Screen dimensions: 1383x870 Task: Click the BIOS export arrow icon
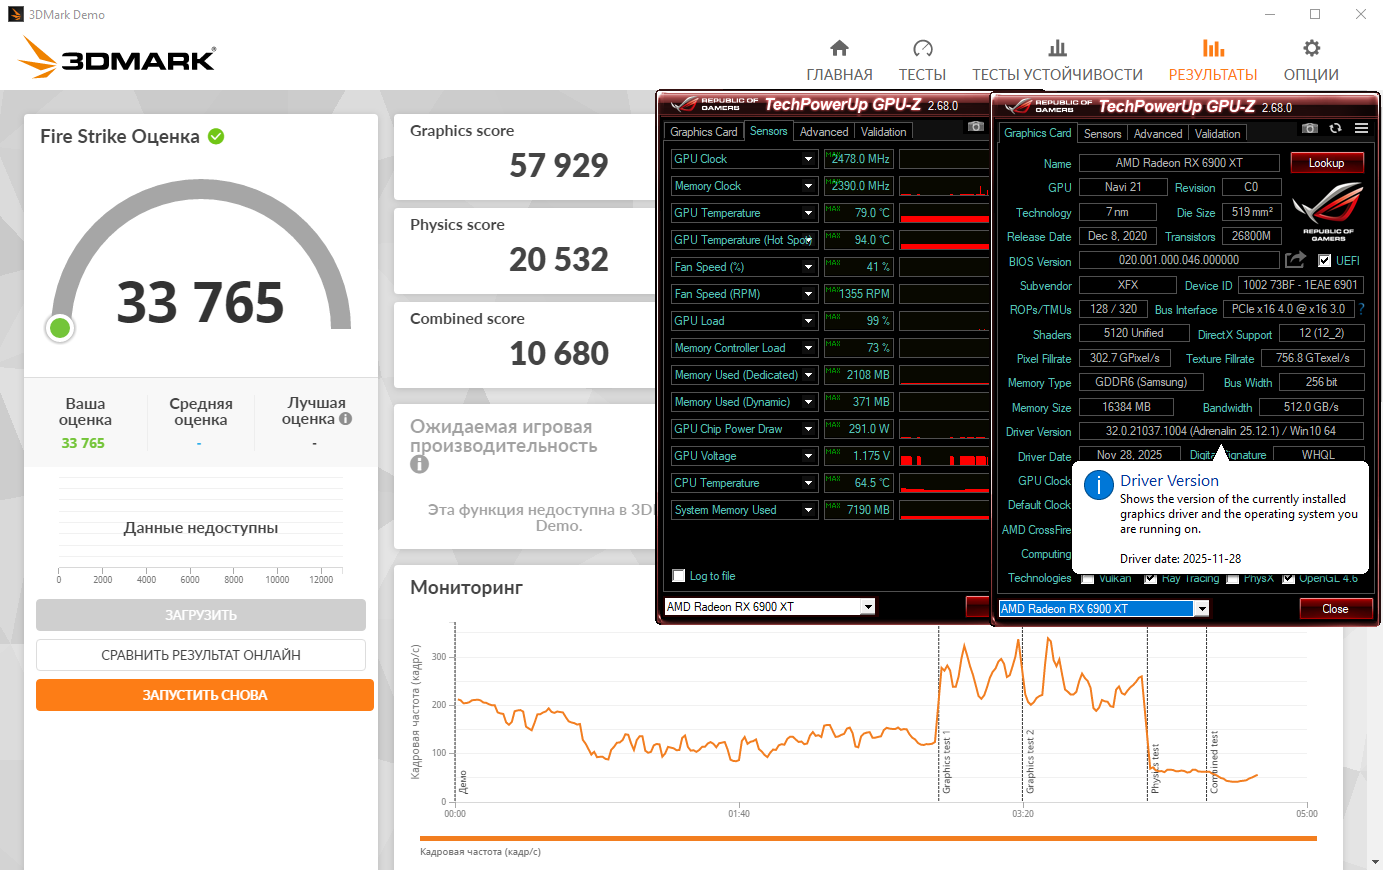1295,260
